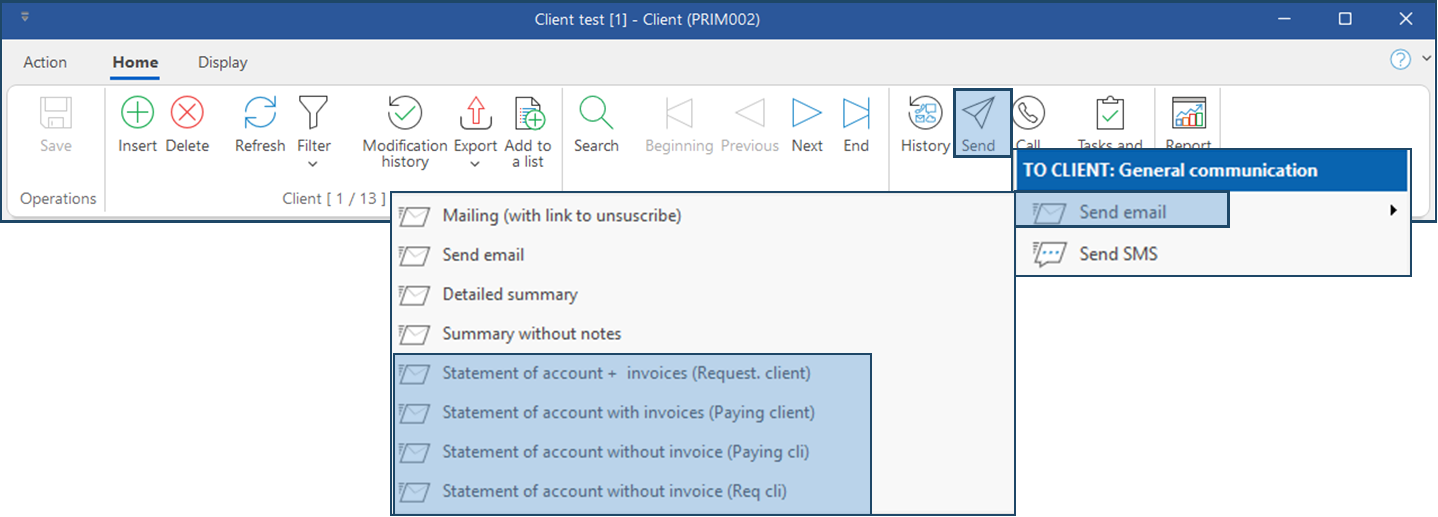
Task: Open the History icon in ribbon
Action: point(925,114)
